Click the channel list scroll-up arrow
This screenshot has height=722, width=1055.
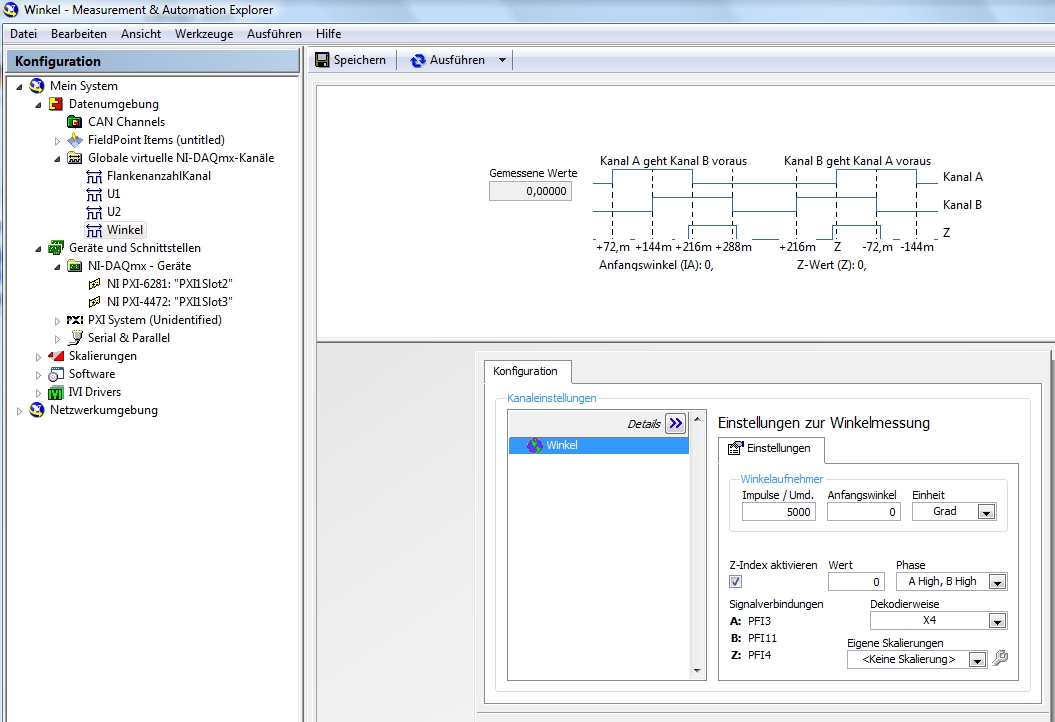[698, 419]
